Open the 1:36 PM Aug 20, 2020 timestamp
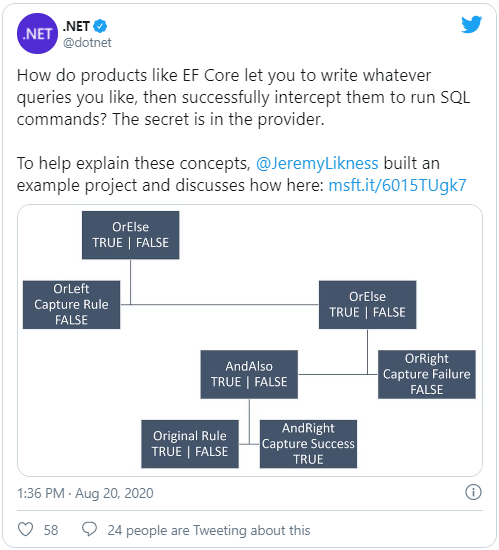499x550 pixels. click(x=85, y=493)
